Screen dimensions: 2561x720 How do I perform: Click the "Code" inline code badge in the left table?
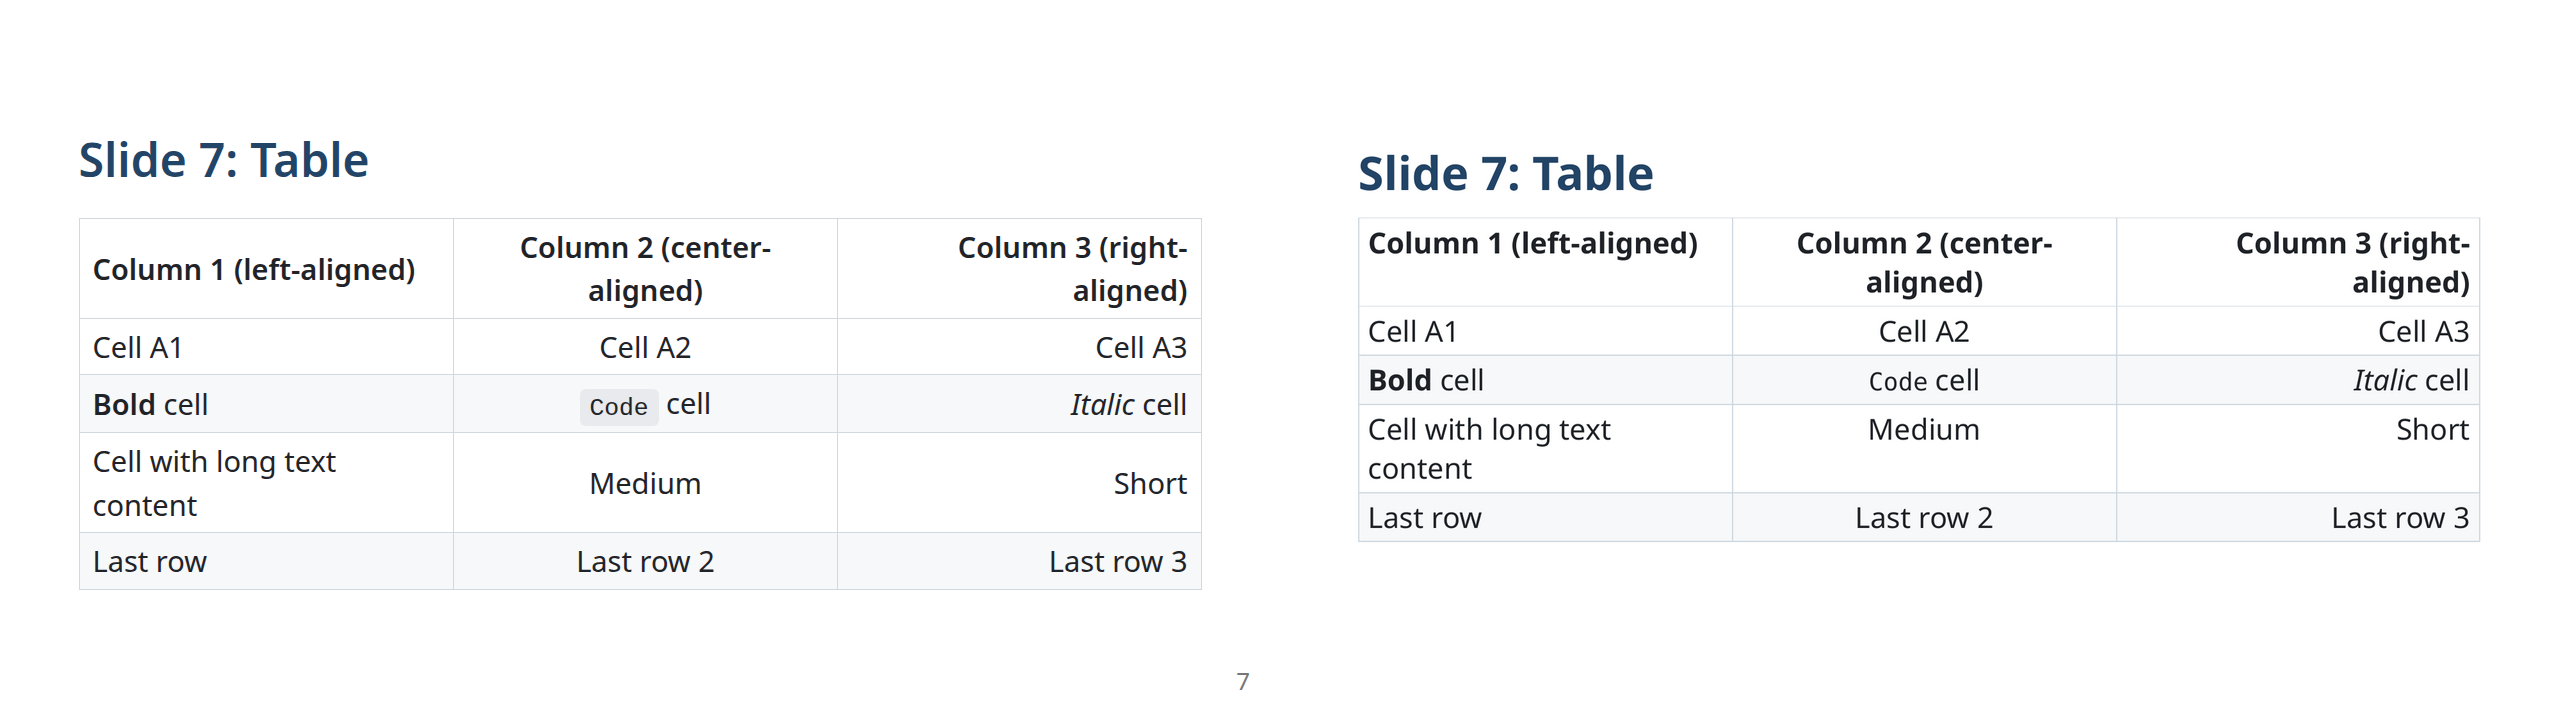(x=618, y=407)
